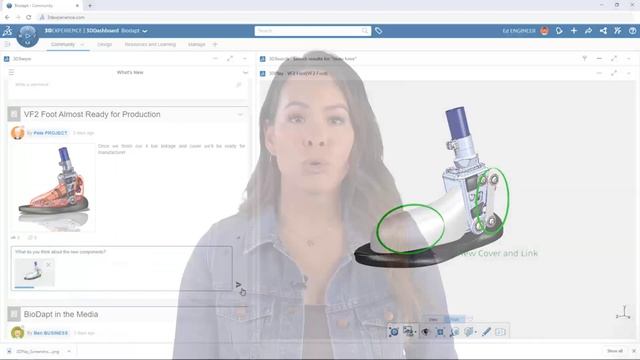The width and height of the screenshot is (640, 360).
Task: Click the browser address bar
Action: click(335, 17)
